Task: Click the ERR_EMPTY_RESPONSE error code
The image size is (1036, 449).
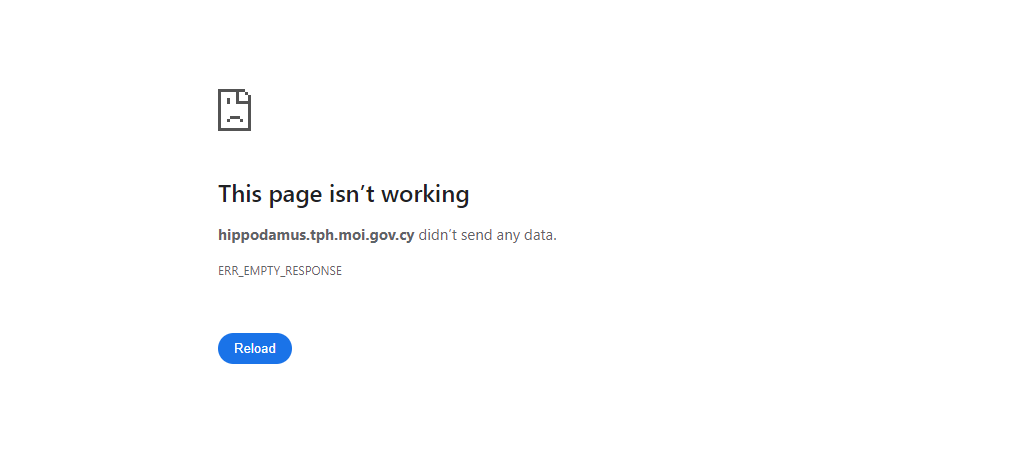Action: pyautogui.click(x=280, y=271)
